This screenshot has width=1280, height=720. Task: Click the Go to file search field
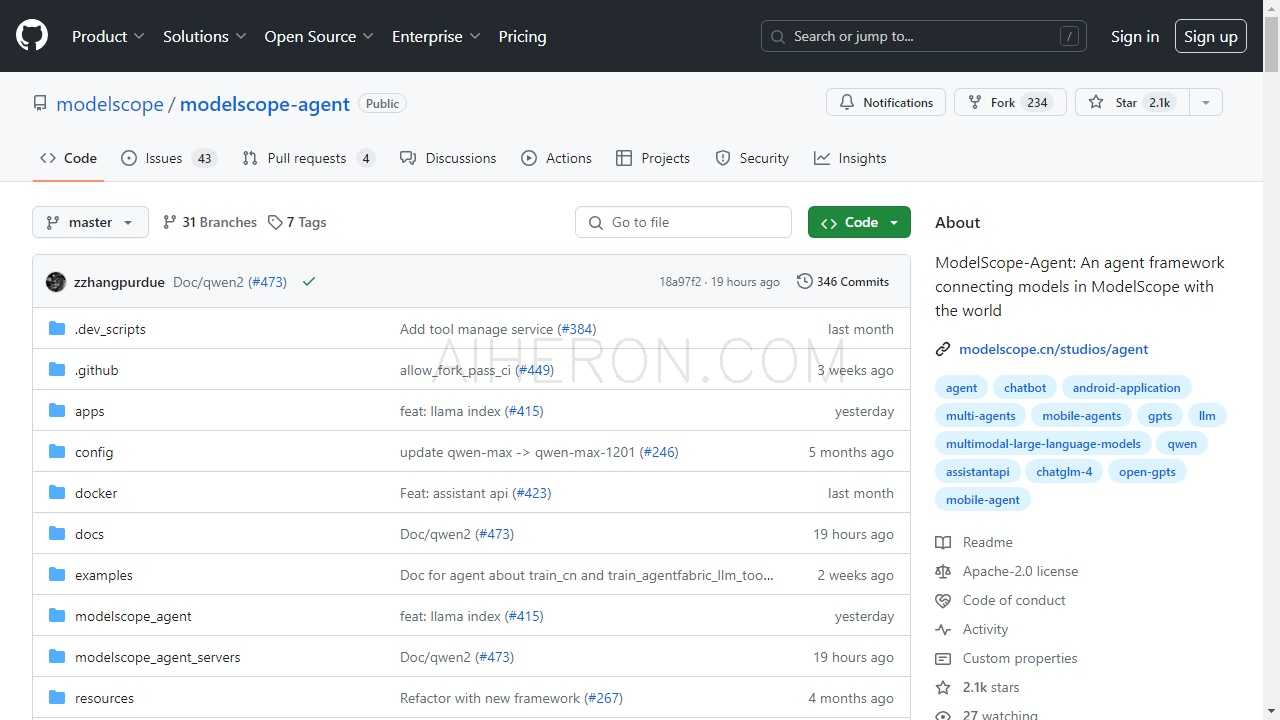coord(683,222)
